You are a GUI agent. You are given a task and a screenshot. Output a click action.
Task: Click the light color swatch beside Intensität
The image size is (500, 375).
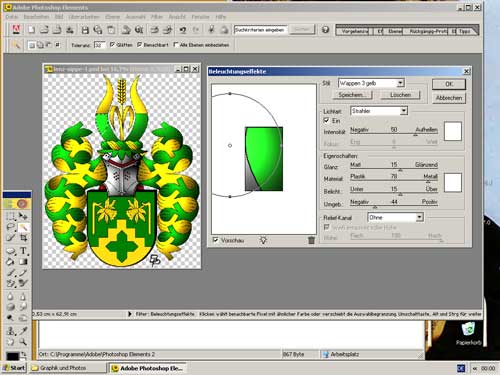[453, 131]
